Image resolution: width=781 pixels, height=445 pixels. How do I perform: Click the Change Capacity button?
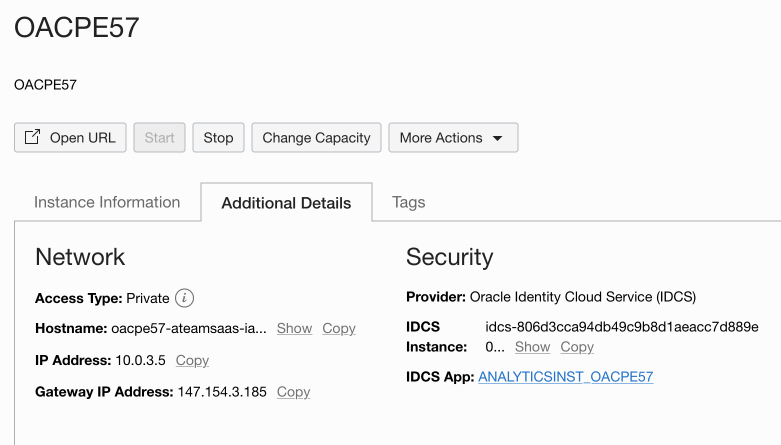316,138
